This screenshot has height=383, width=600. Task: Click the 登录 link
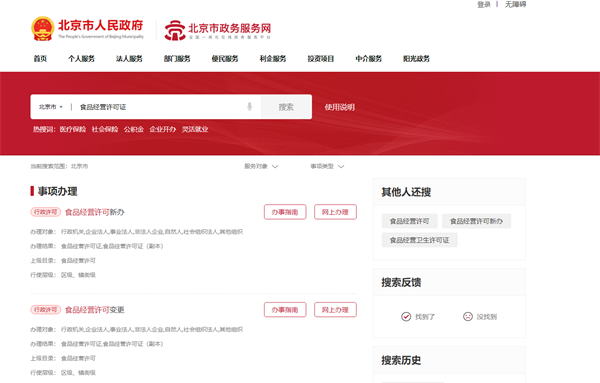pos(484,5)
